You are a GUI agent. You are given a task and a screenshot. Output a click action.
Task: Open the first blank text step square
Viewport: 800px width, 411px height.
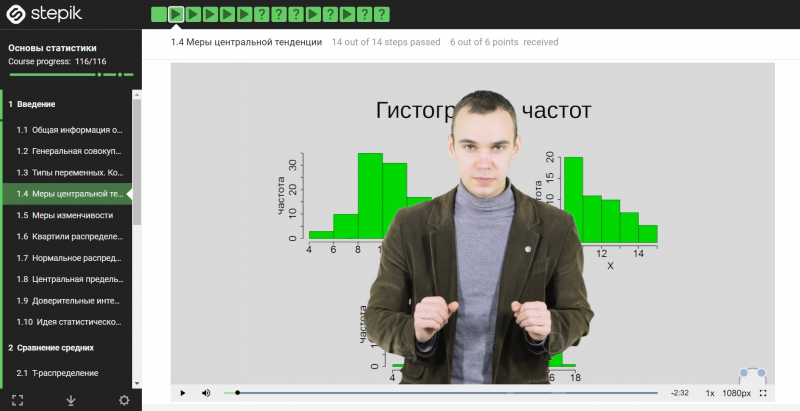click(158, 14)
